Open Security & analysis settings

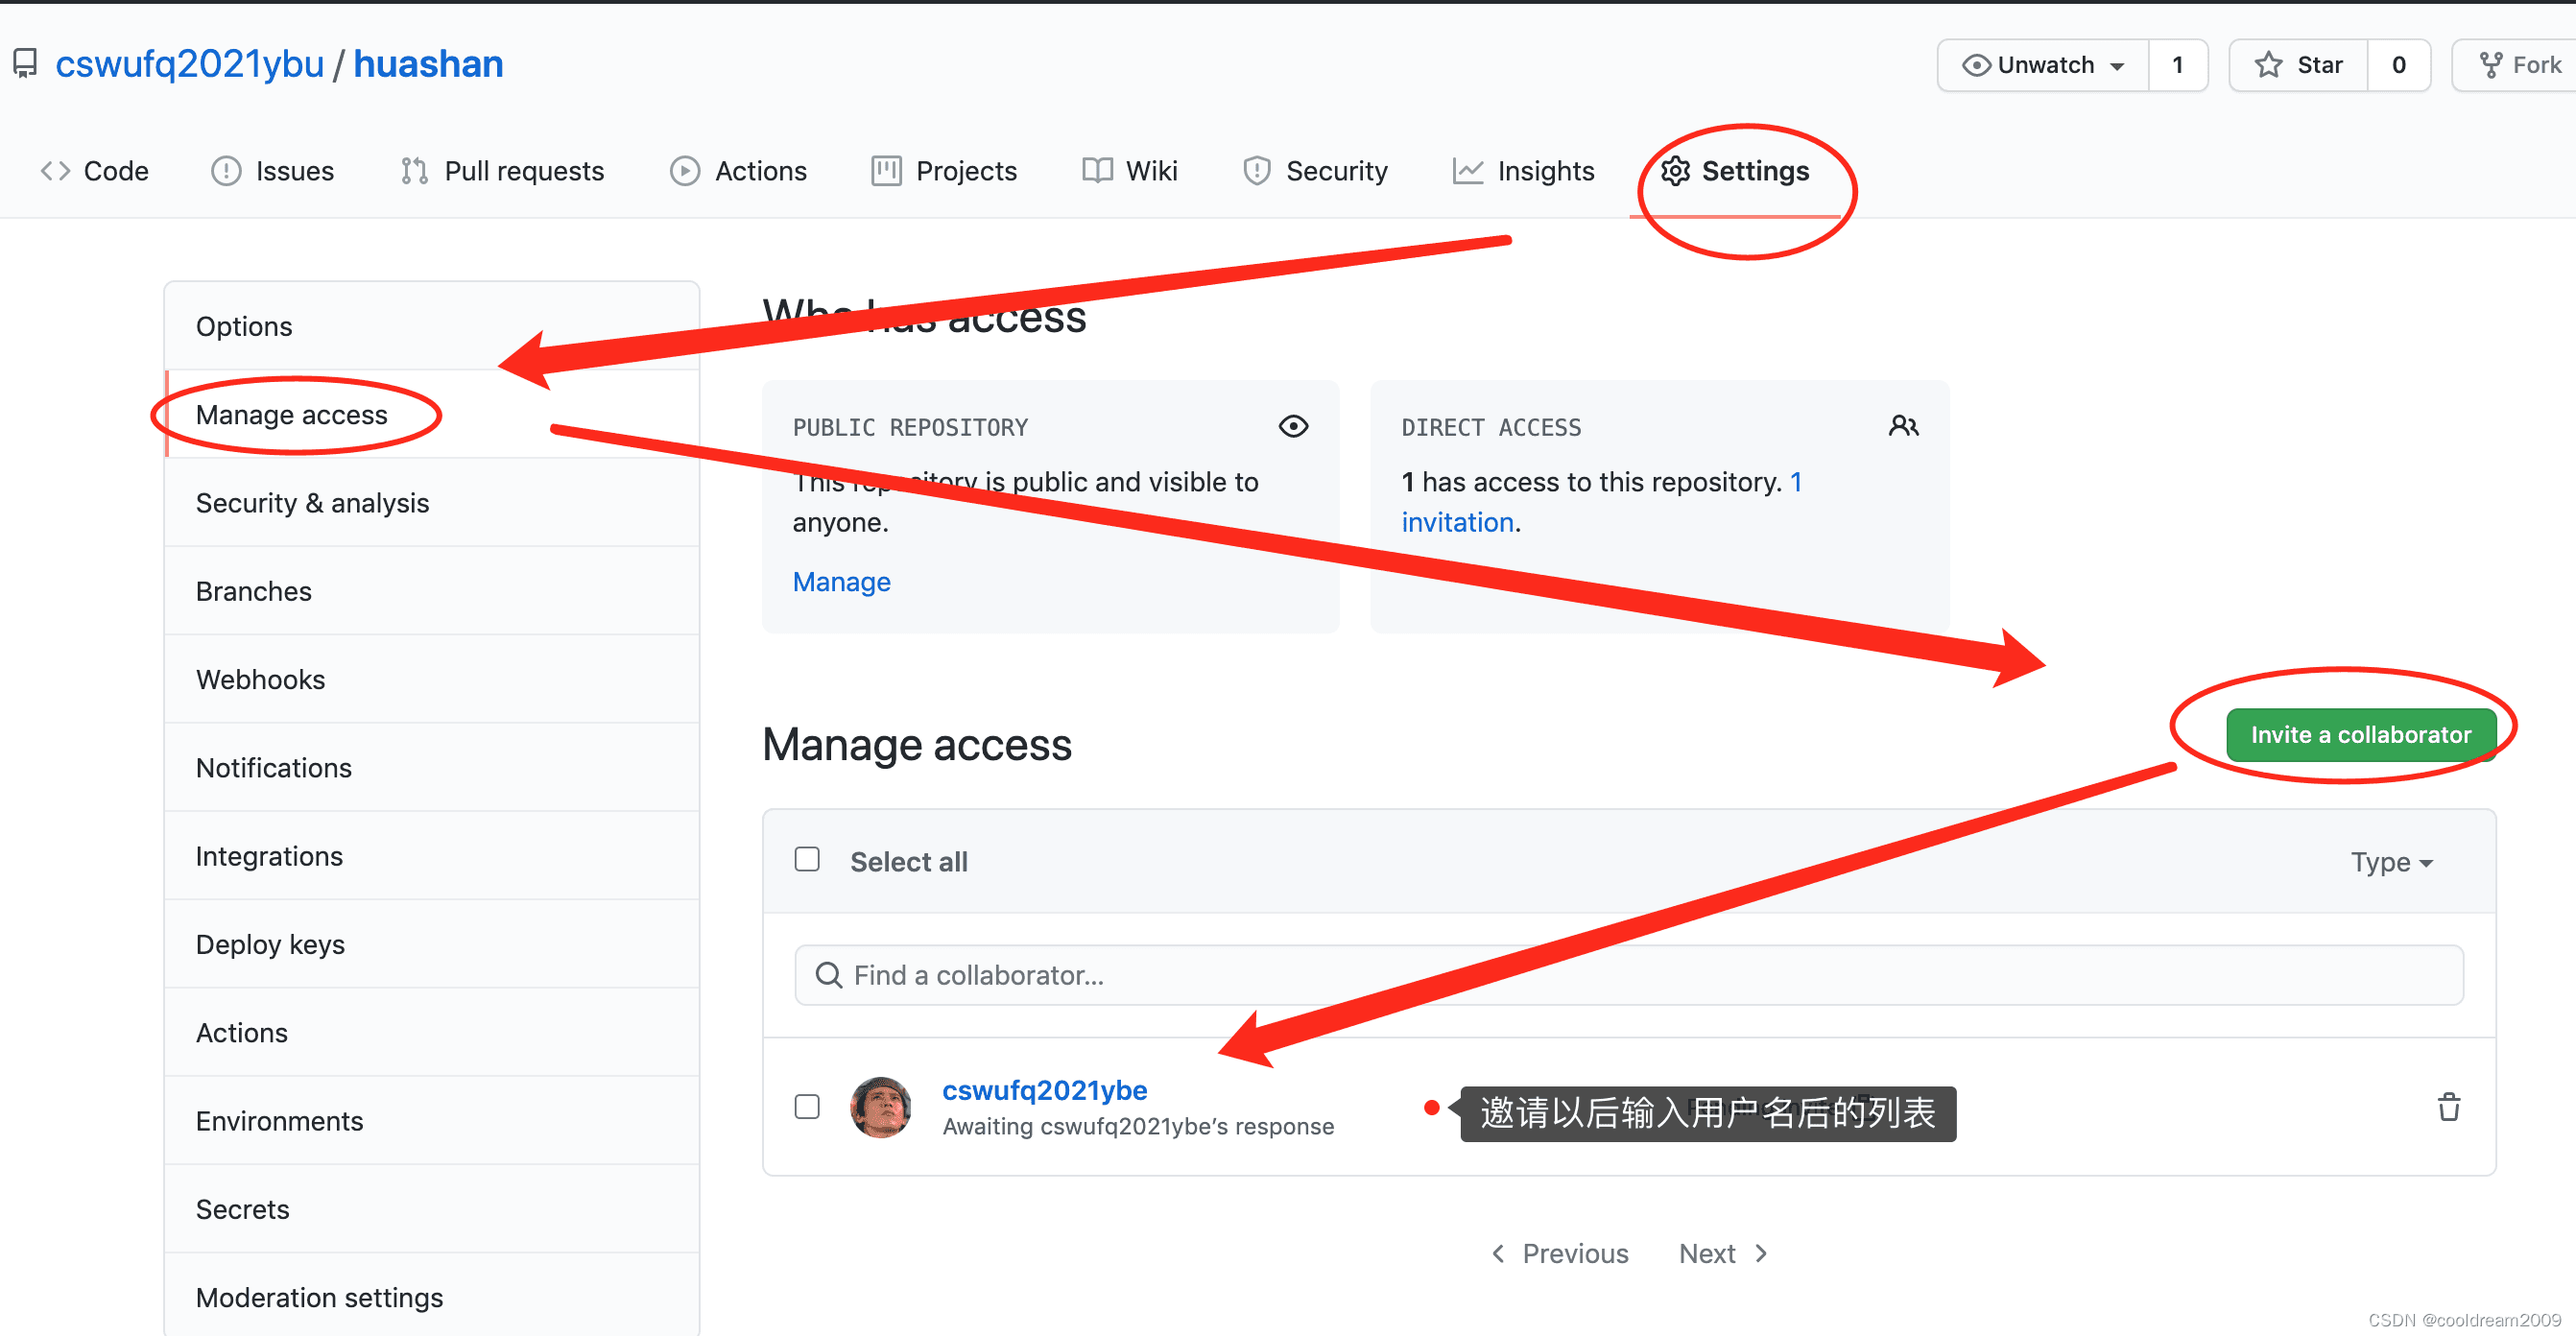point(432,503)
